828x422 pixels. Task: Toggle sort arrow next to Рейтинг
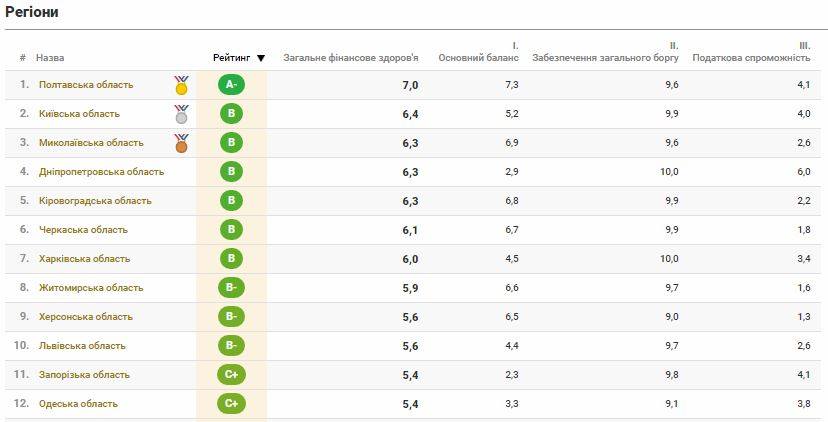261,58
